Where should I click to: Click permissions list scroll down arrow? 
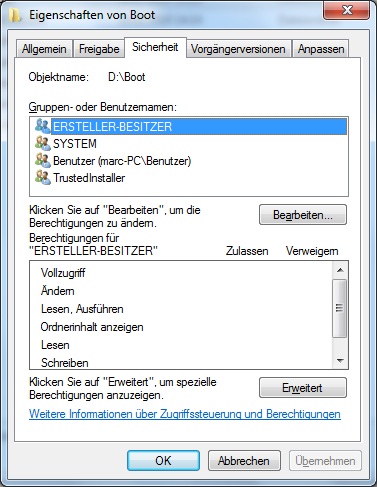pyautogui.click(x=340, y=360)
